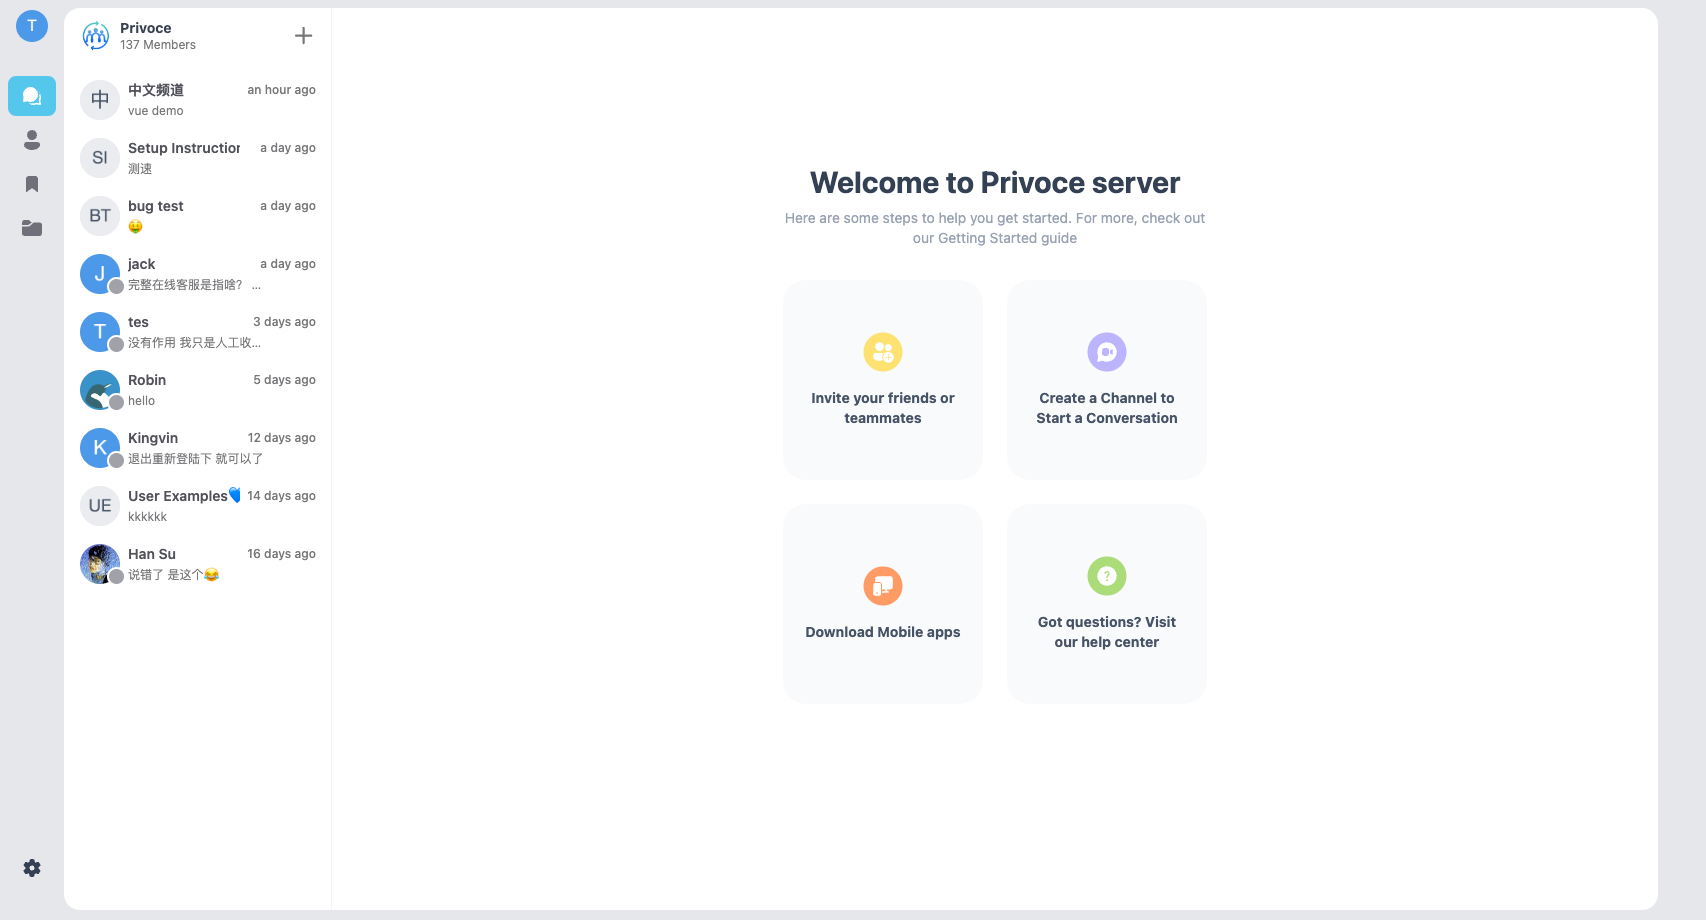The image size is (1706, 920).
Task: Open settings gear icon
Action: pos(32,868)
